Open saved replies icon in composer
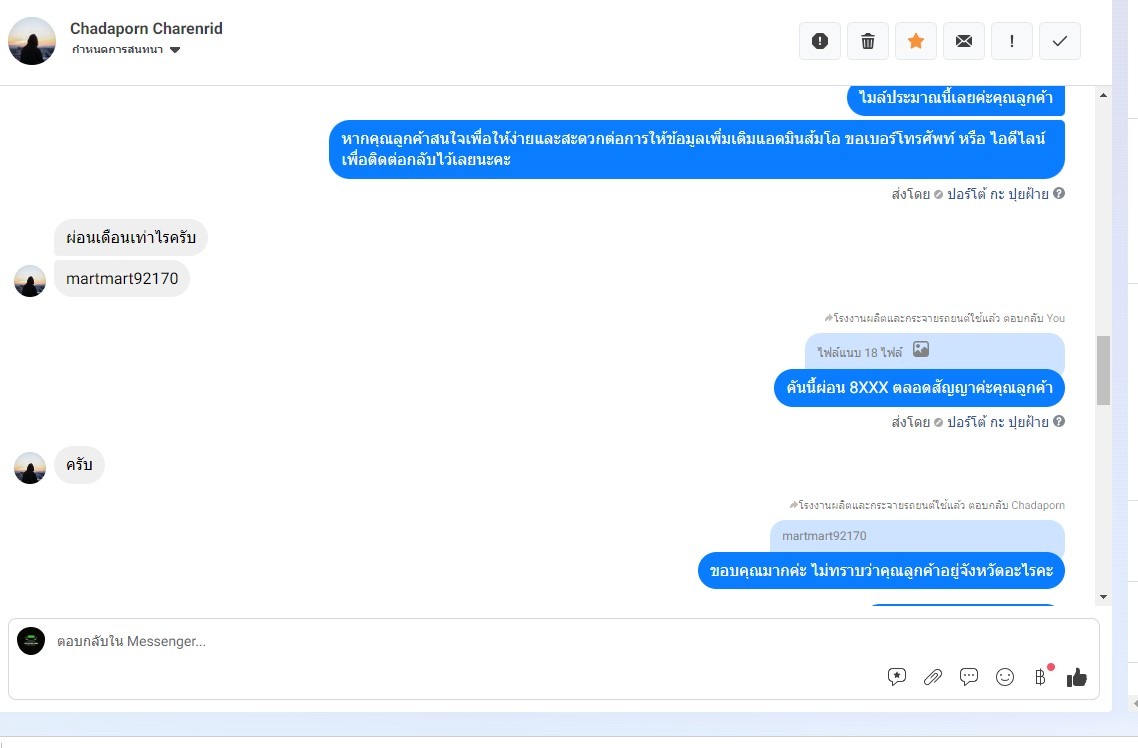This screenshot has height=748, width=1138. pos(897,677)
